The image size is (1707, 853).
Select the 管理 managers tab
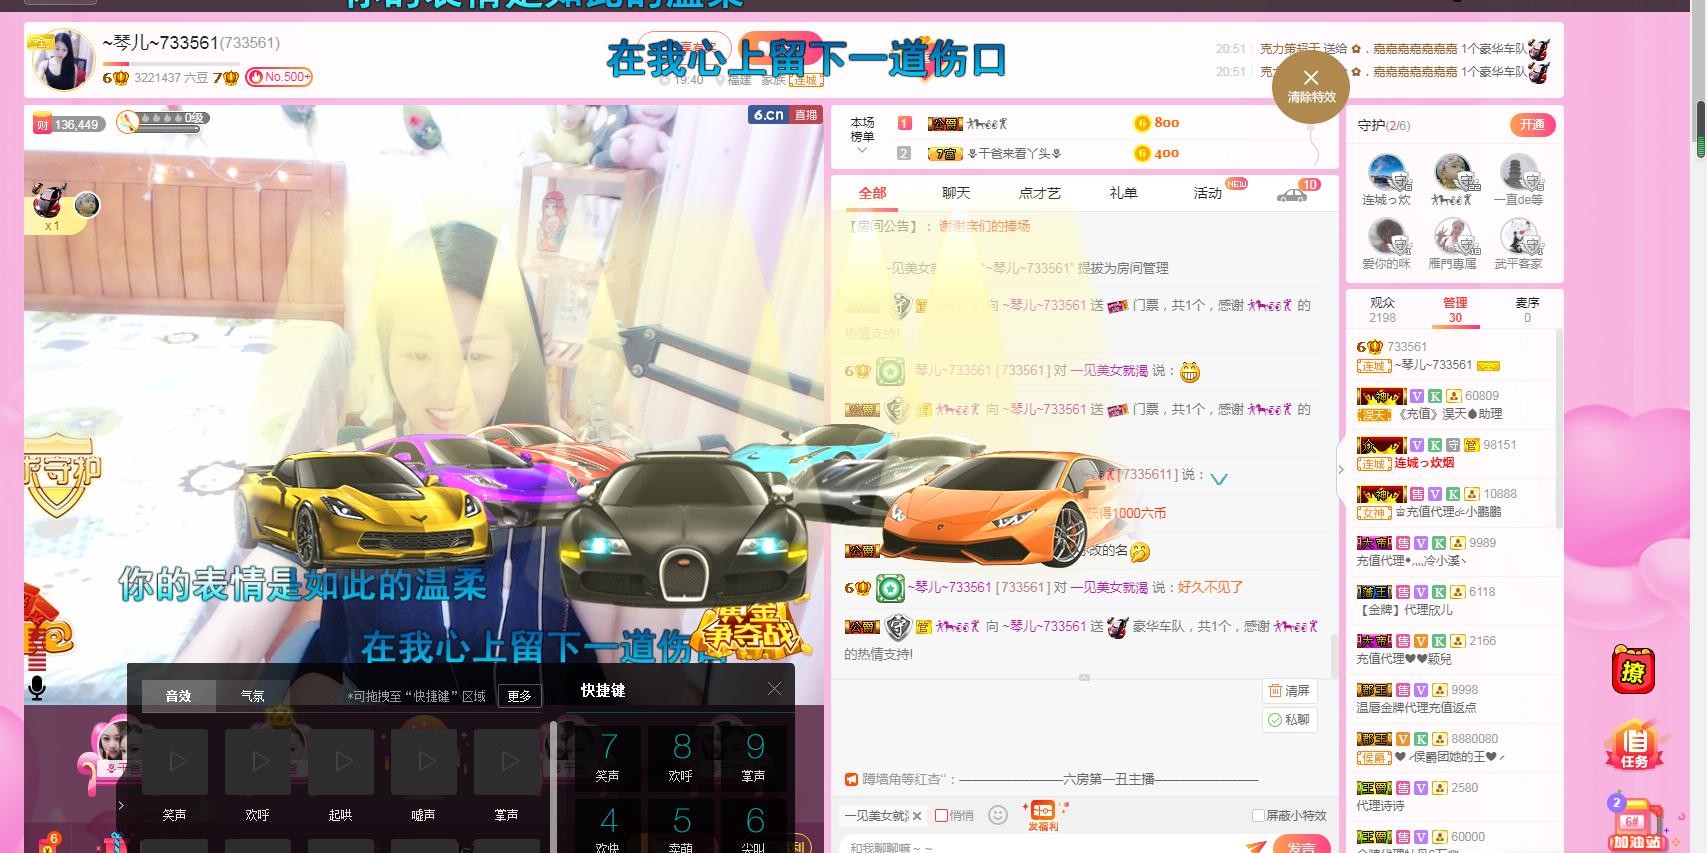[x=1455, y=309]
